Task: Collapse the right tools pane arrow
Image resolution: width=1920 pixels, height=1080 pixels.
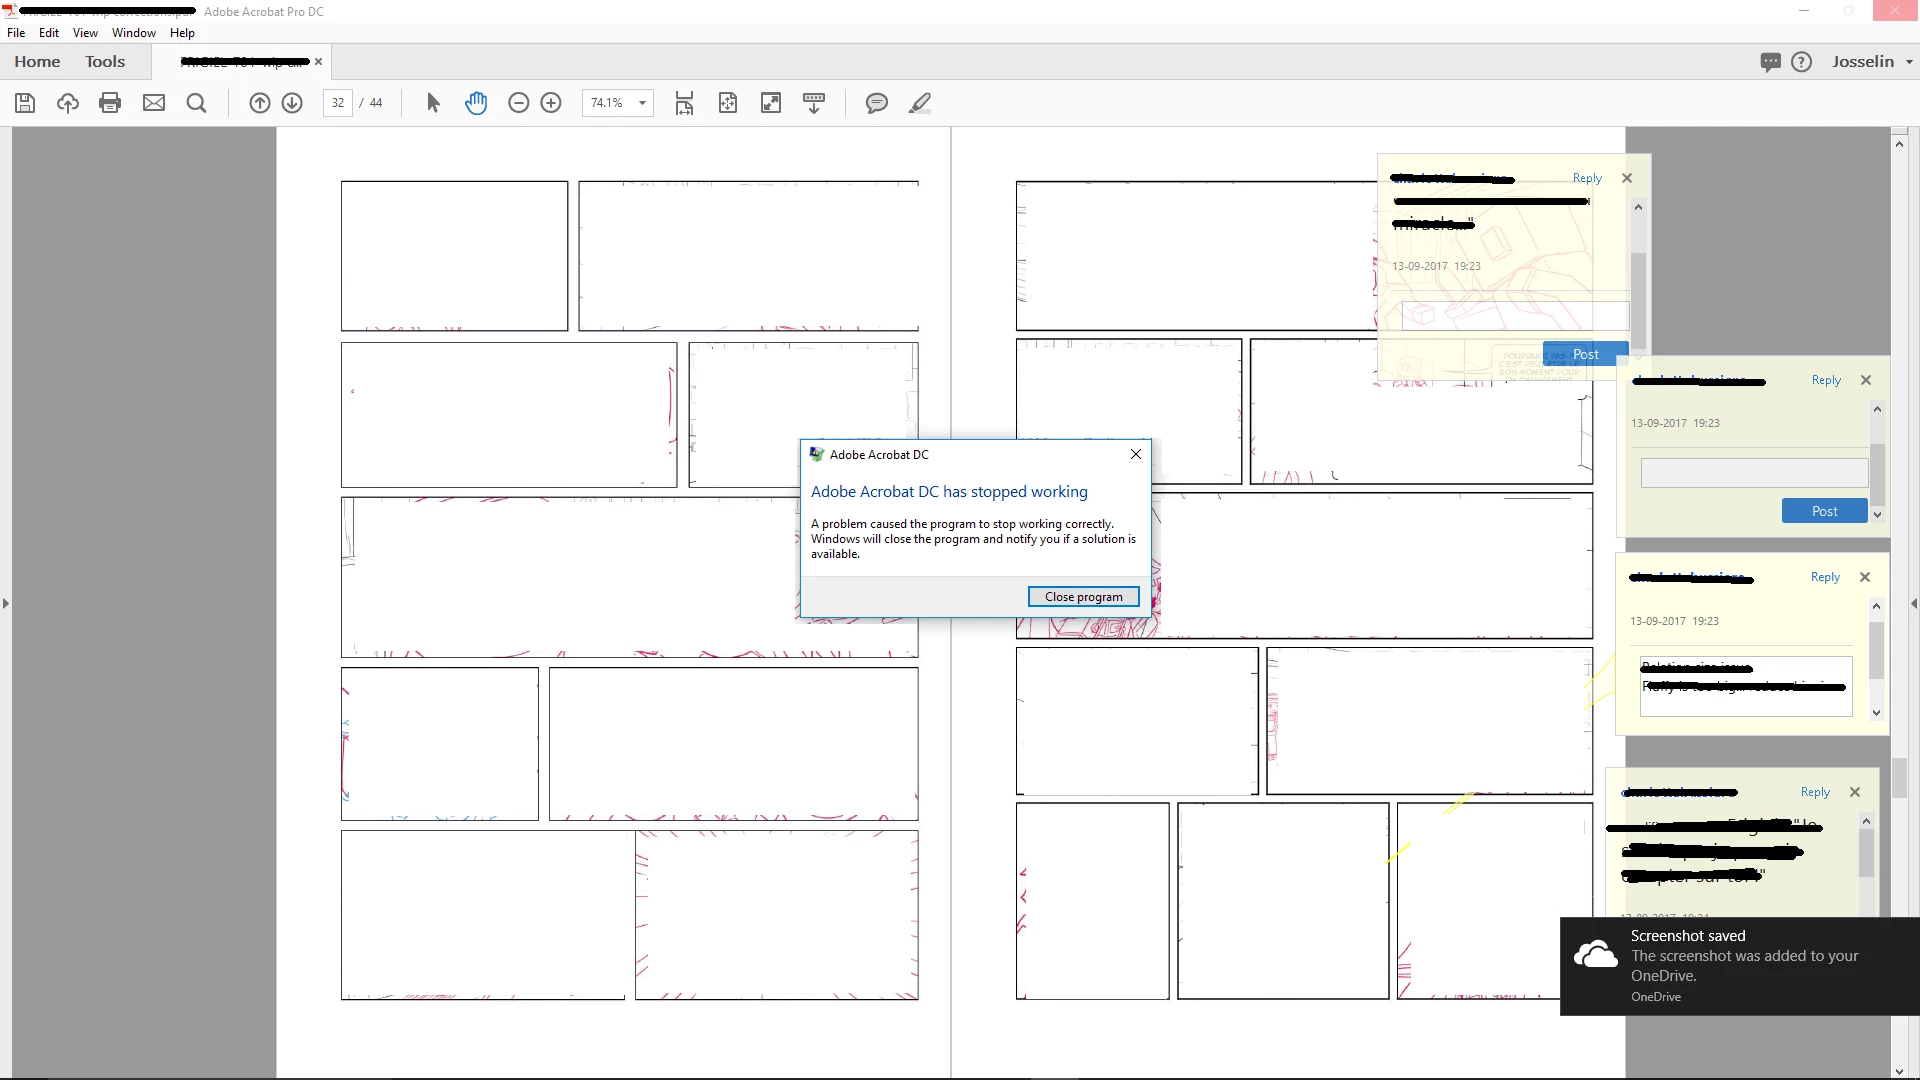Action: coord(1913,603)
